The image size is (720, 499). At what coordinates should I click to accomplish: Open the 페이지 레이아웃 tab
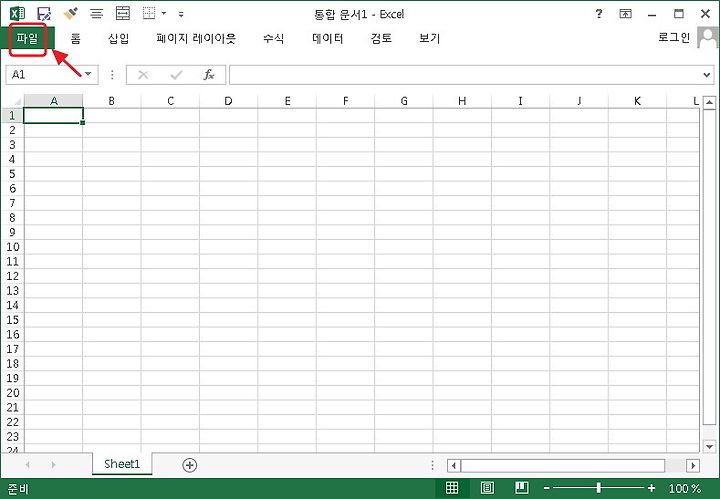click(x=196, y=39)
